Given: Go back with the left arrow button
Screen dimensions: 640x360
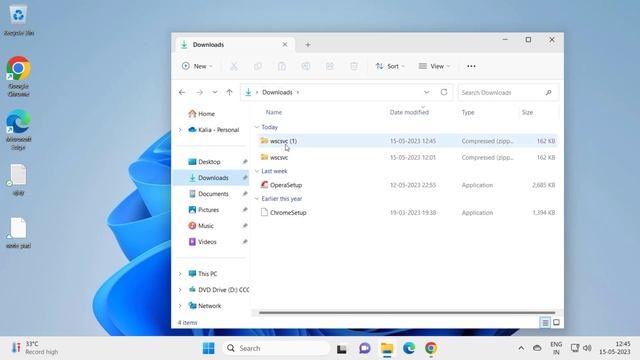Looking at the screenshot, I should [x=182, y=93].
